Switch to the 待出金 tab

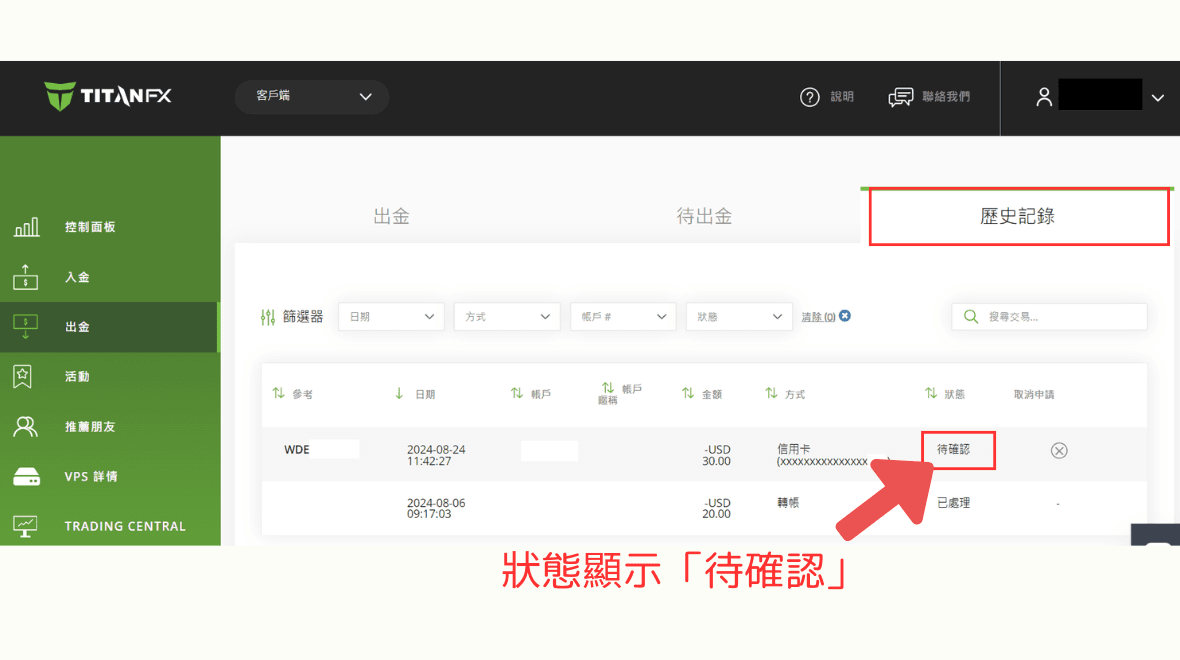click(x=704, y=216)
